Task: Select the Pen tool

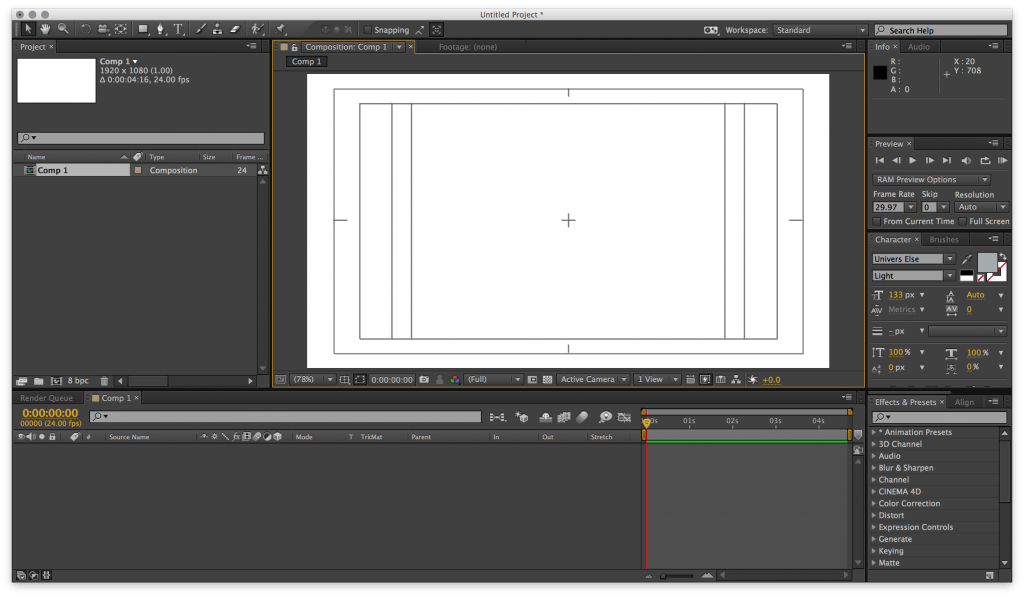Action: pyautogui.click(x=160, y=29)
